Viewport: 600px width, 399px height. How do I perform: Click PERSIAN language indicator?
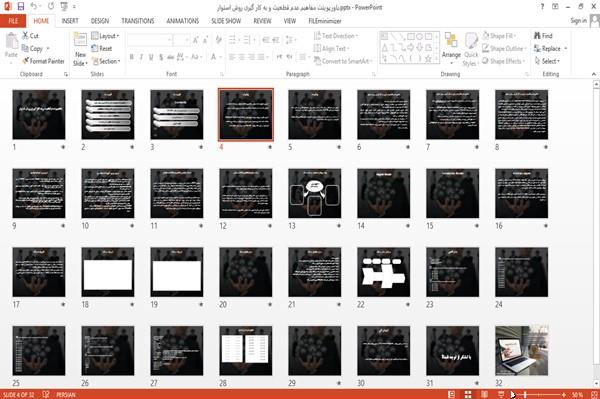point(65,394)
